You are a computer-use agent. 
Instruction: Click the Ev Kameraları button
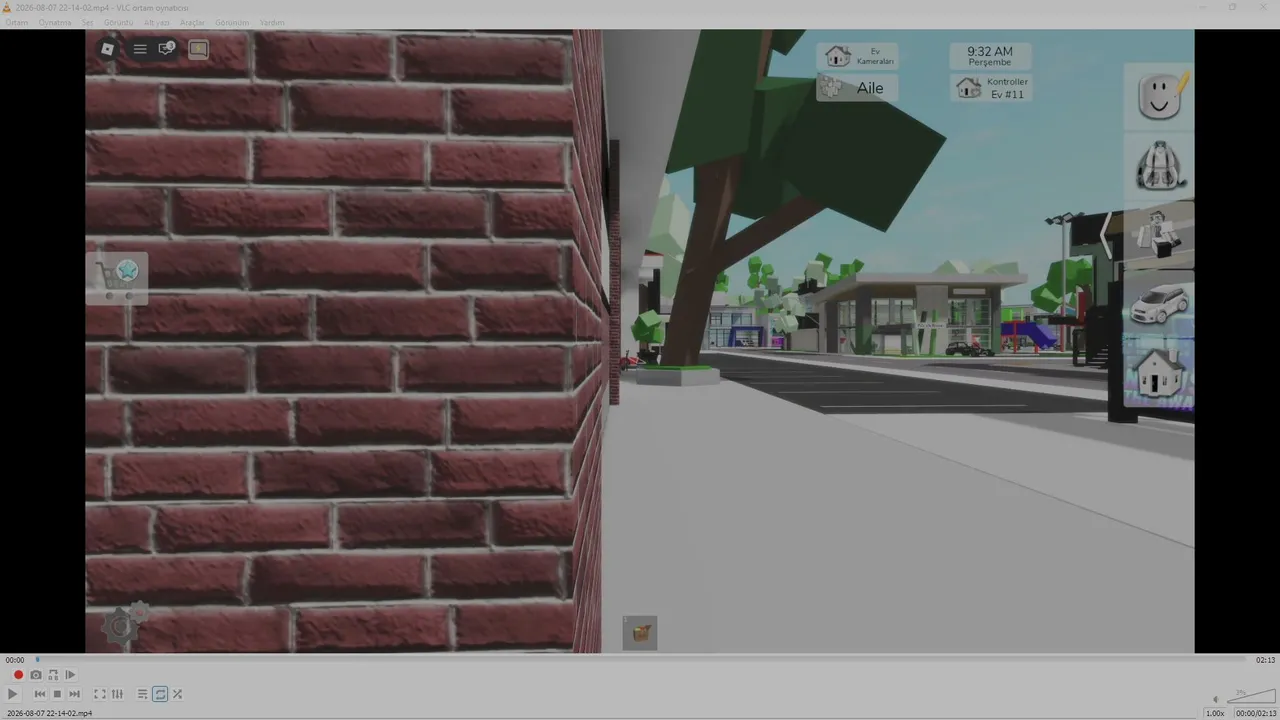857,56
